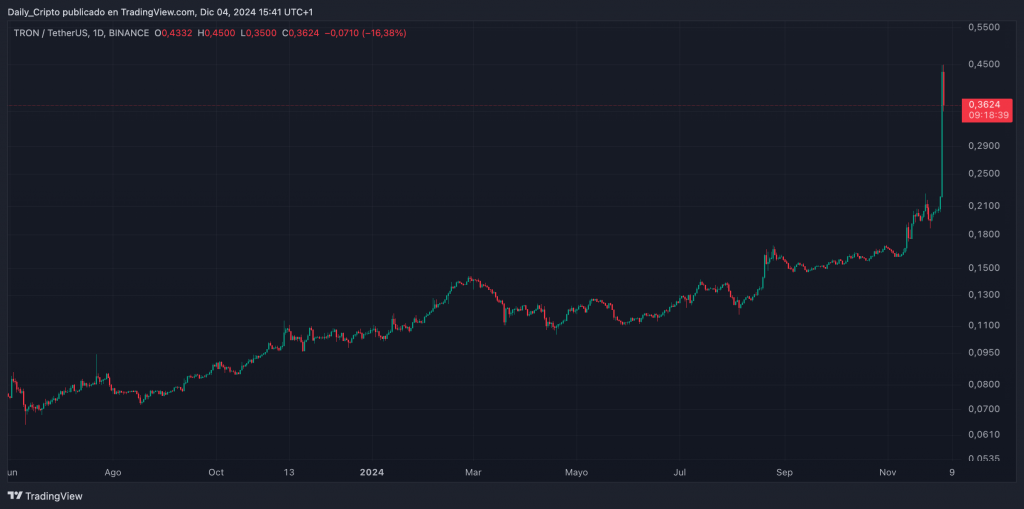Screen dimensions: 1024x509
Task: Click the 2024 year marker on time axis
Action: pyautogui.click(x=372, y=472)
